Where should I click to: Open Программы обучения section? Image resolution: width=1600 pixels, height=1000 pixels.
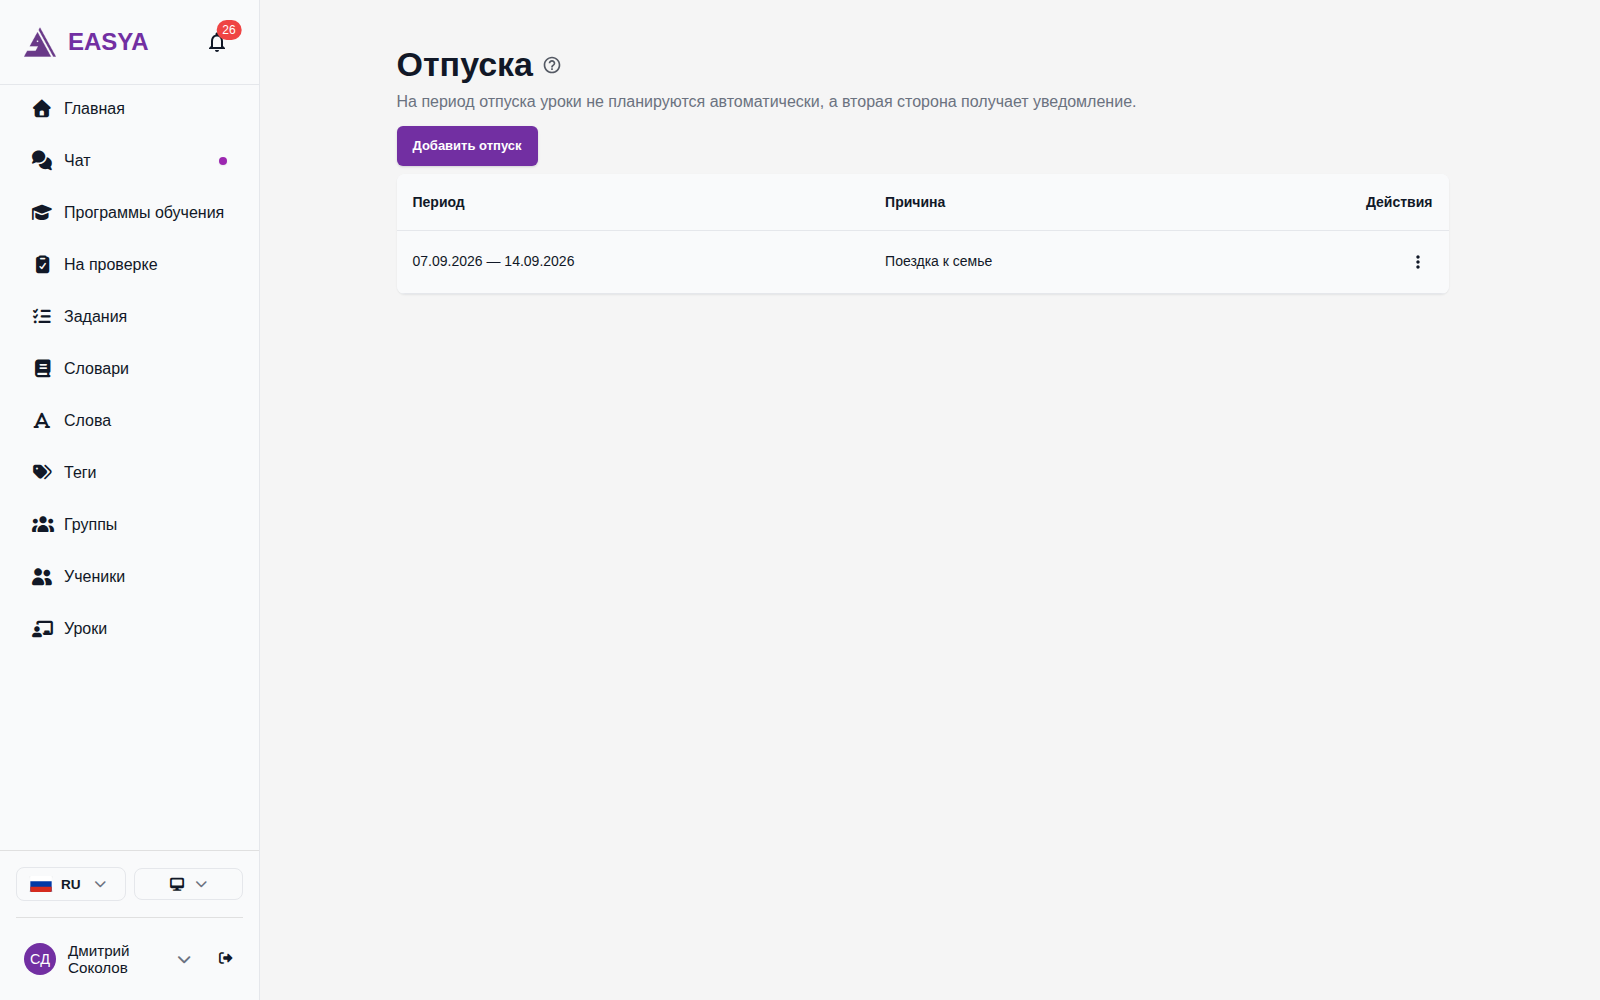129,213
